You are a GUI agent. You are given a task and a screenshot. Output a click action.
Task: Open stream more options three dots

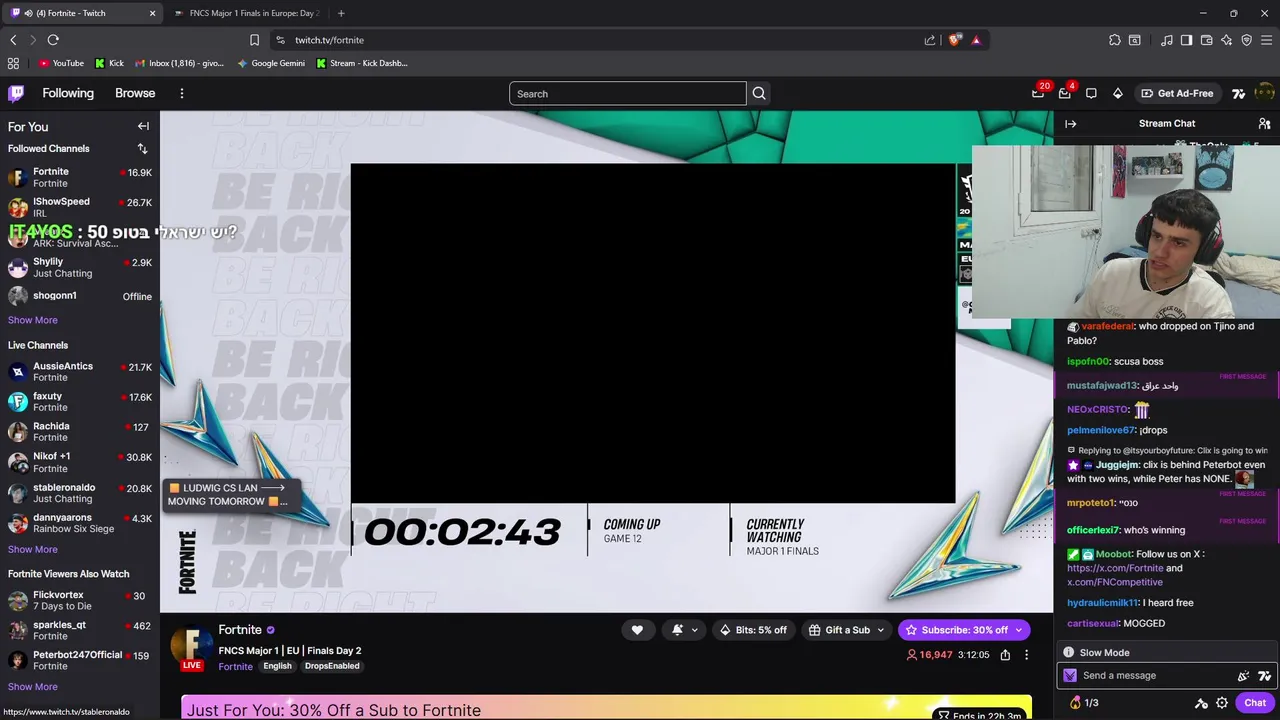coord(1026,655)
